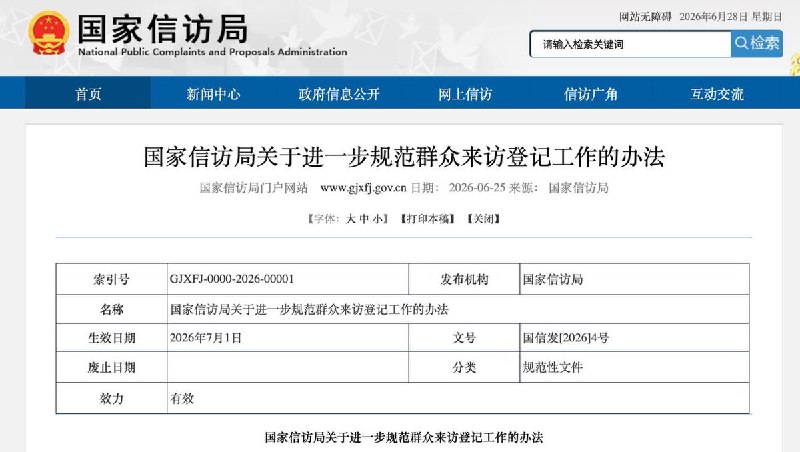800x452 pixels.
Task: Click the 效力 label cell
Action: click(x=112, y=398)
